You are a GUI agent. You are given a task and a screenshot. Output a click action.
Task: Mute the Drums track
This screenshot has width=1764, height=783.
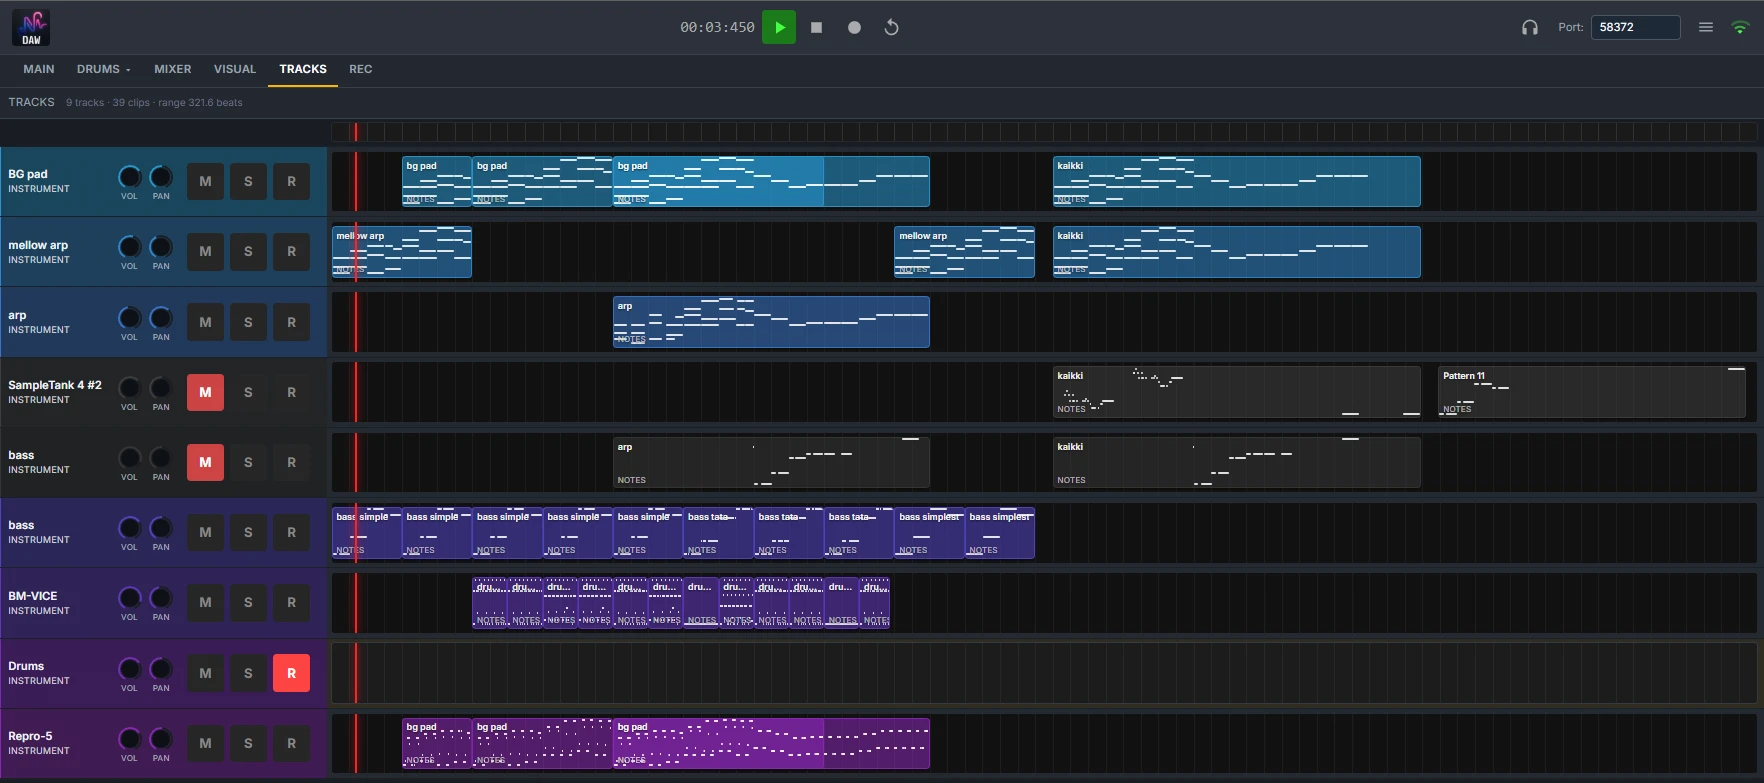pos(205,673)
